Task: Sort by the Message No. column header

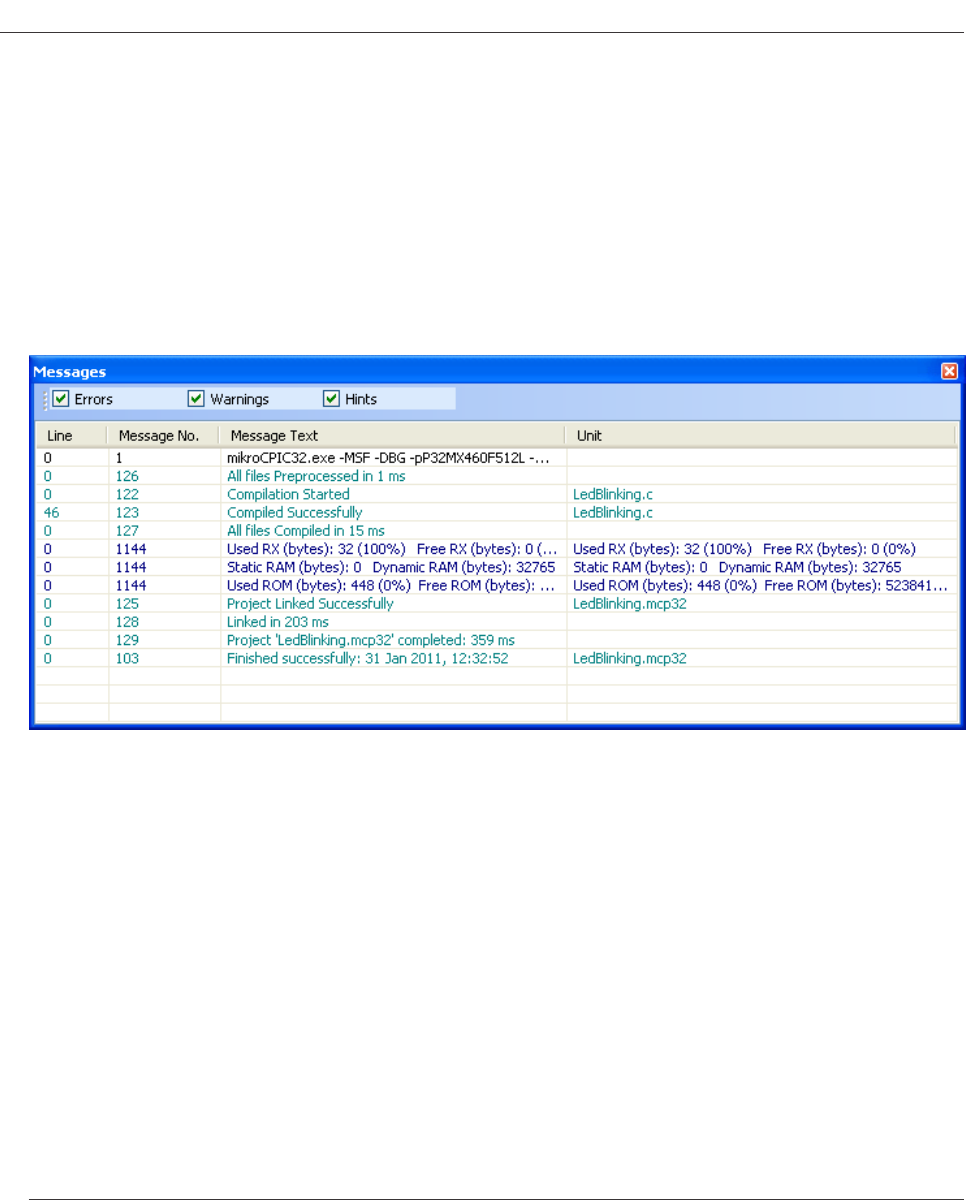Action: (x=163, y=436)
